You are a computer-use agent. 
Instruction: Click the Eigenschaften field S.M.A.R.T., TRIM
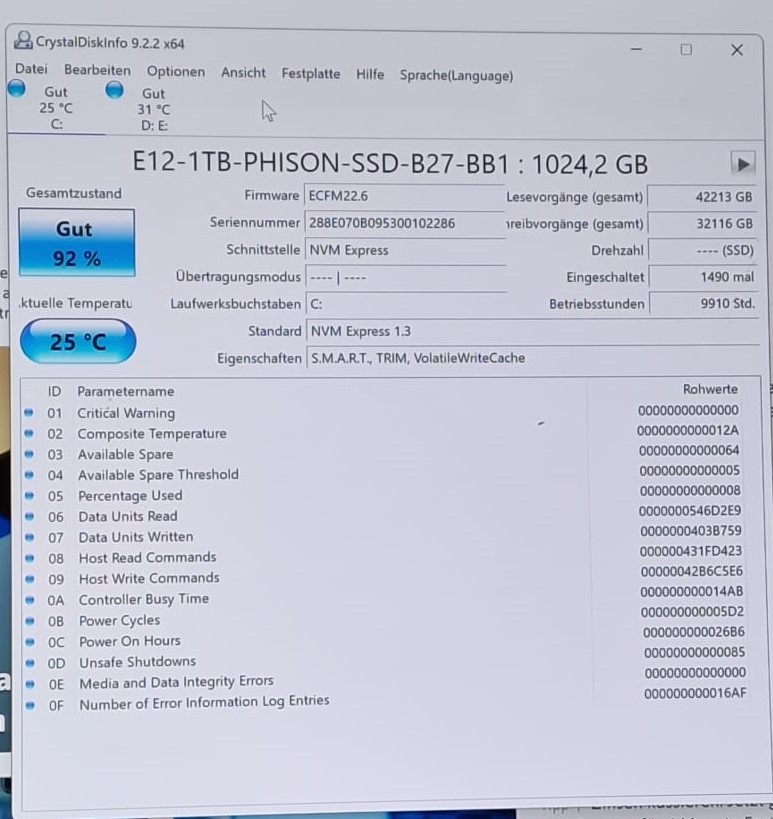click(x=533, y=358)
